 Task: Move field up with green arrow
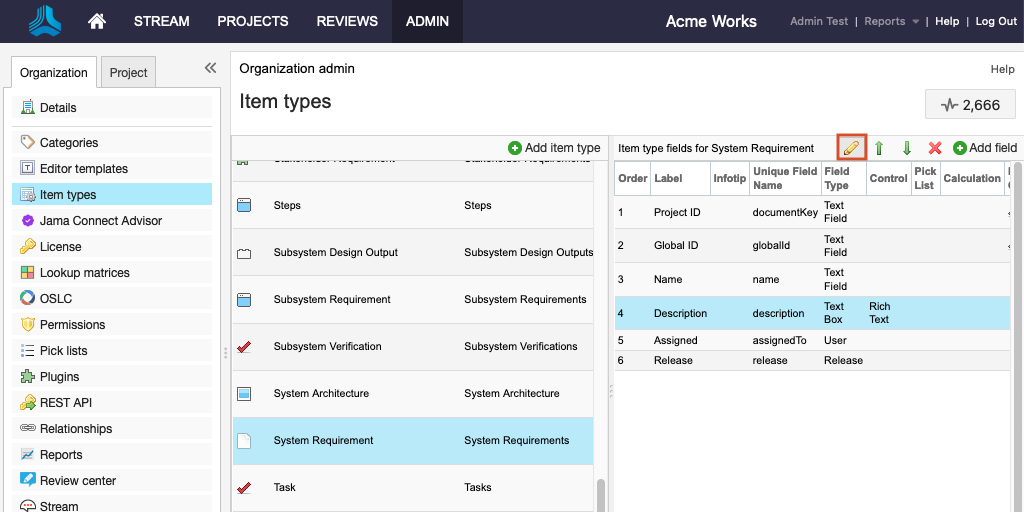(x=879, y=148)
